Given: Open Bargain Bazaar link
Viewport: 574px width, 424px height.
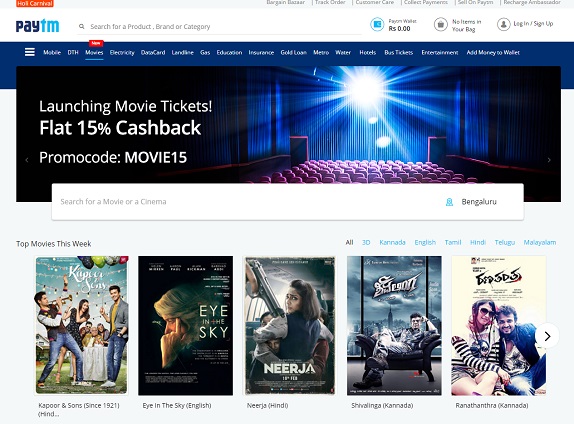Looking at the screenshot, I should (x=286, y=2).
